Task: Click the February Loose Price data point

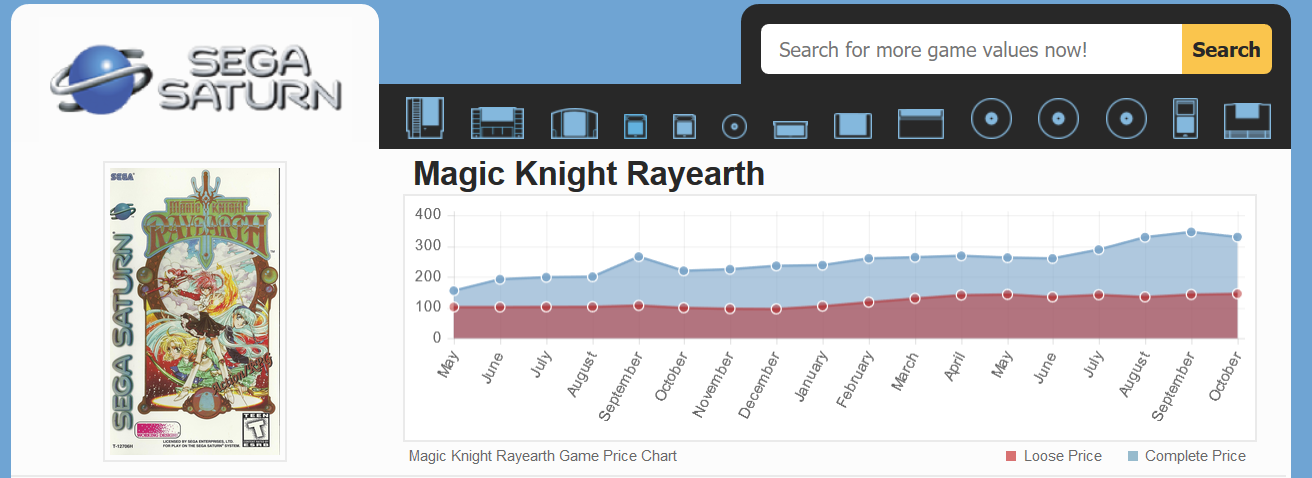Action: point(869,302)
